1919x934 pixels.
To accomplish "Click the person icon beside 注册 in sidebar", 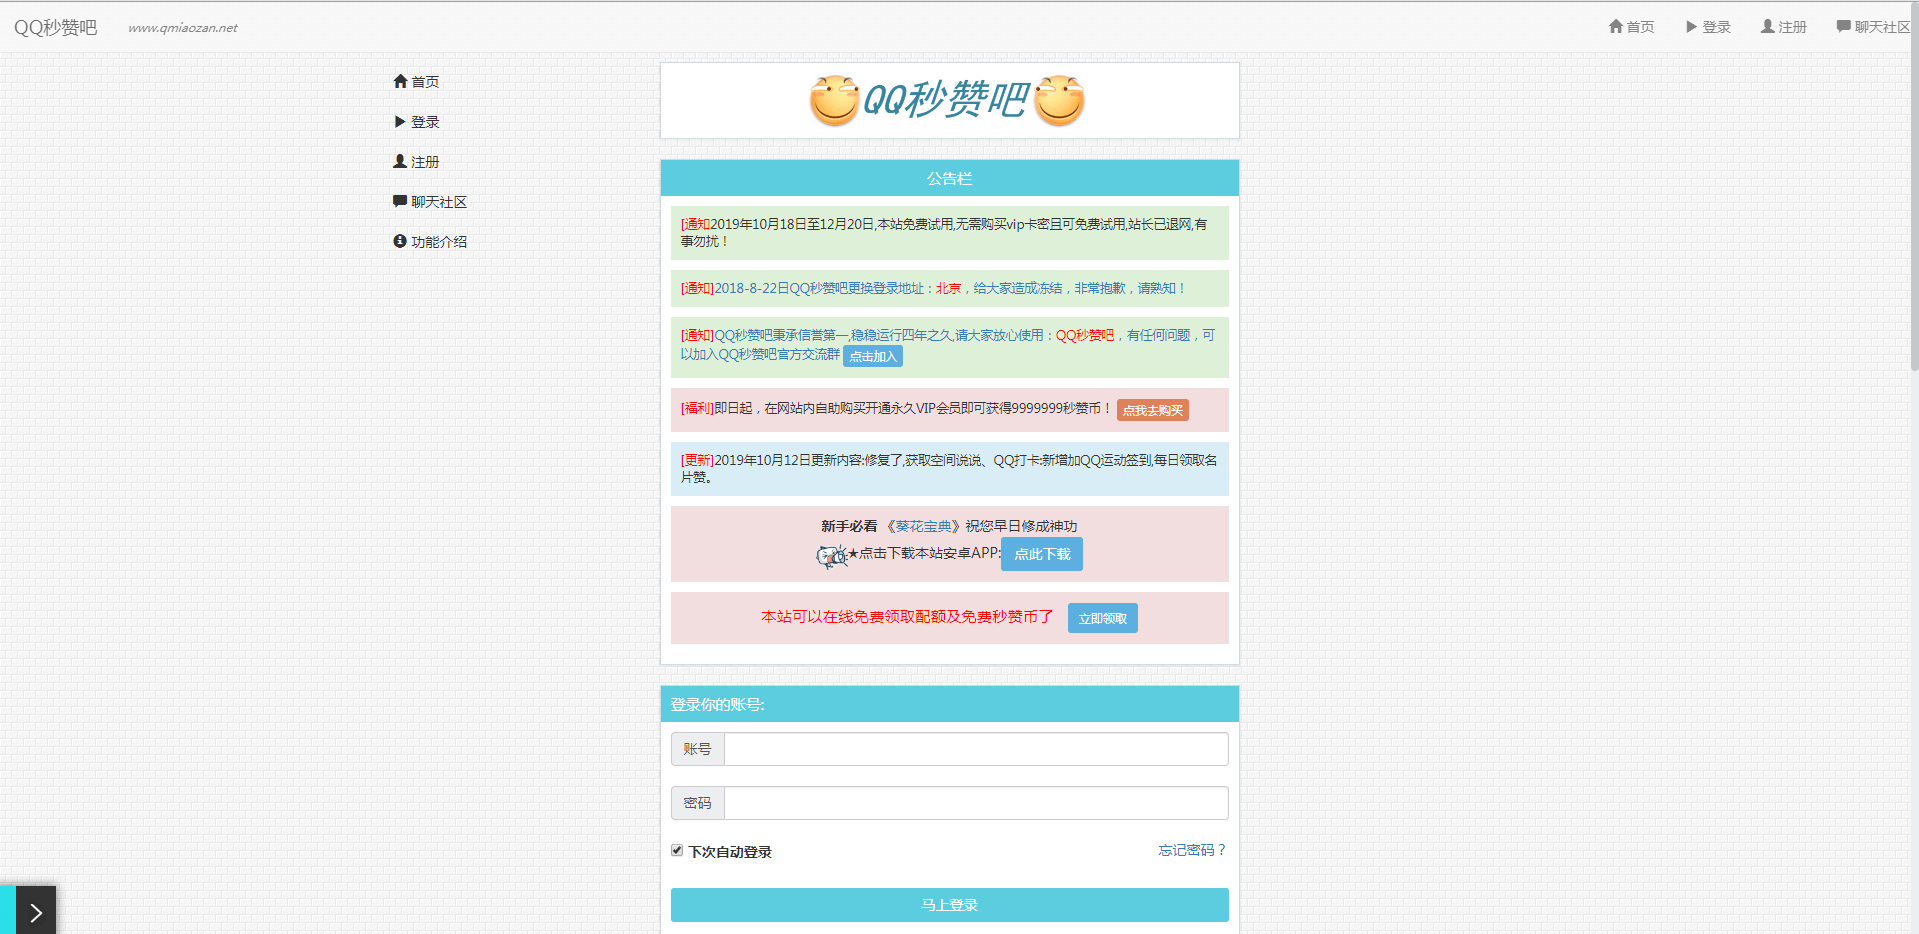I will click(x=400, y=161).
